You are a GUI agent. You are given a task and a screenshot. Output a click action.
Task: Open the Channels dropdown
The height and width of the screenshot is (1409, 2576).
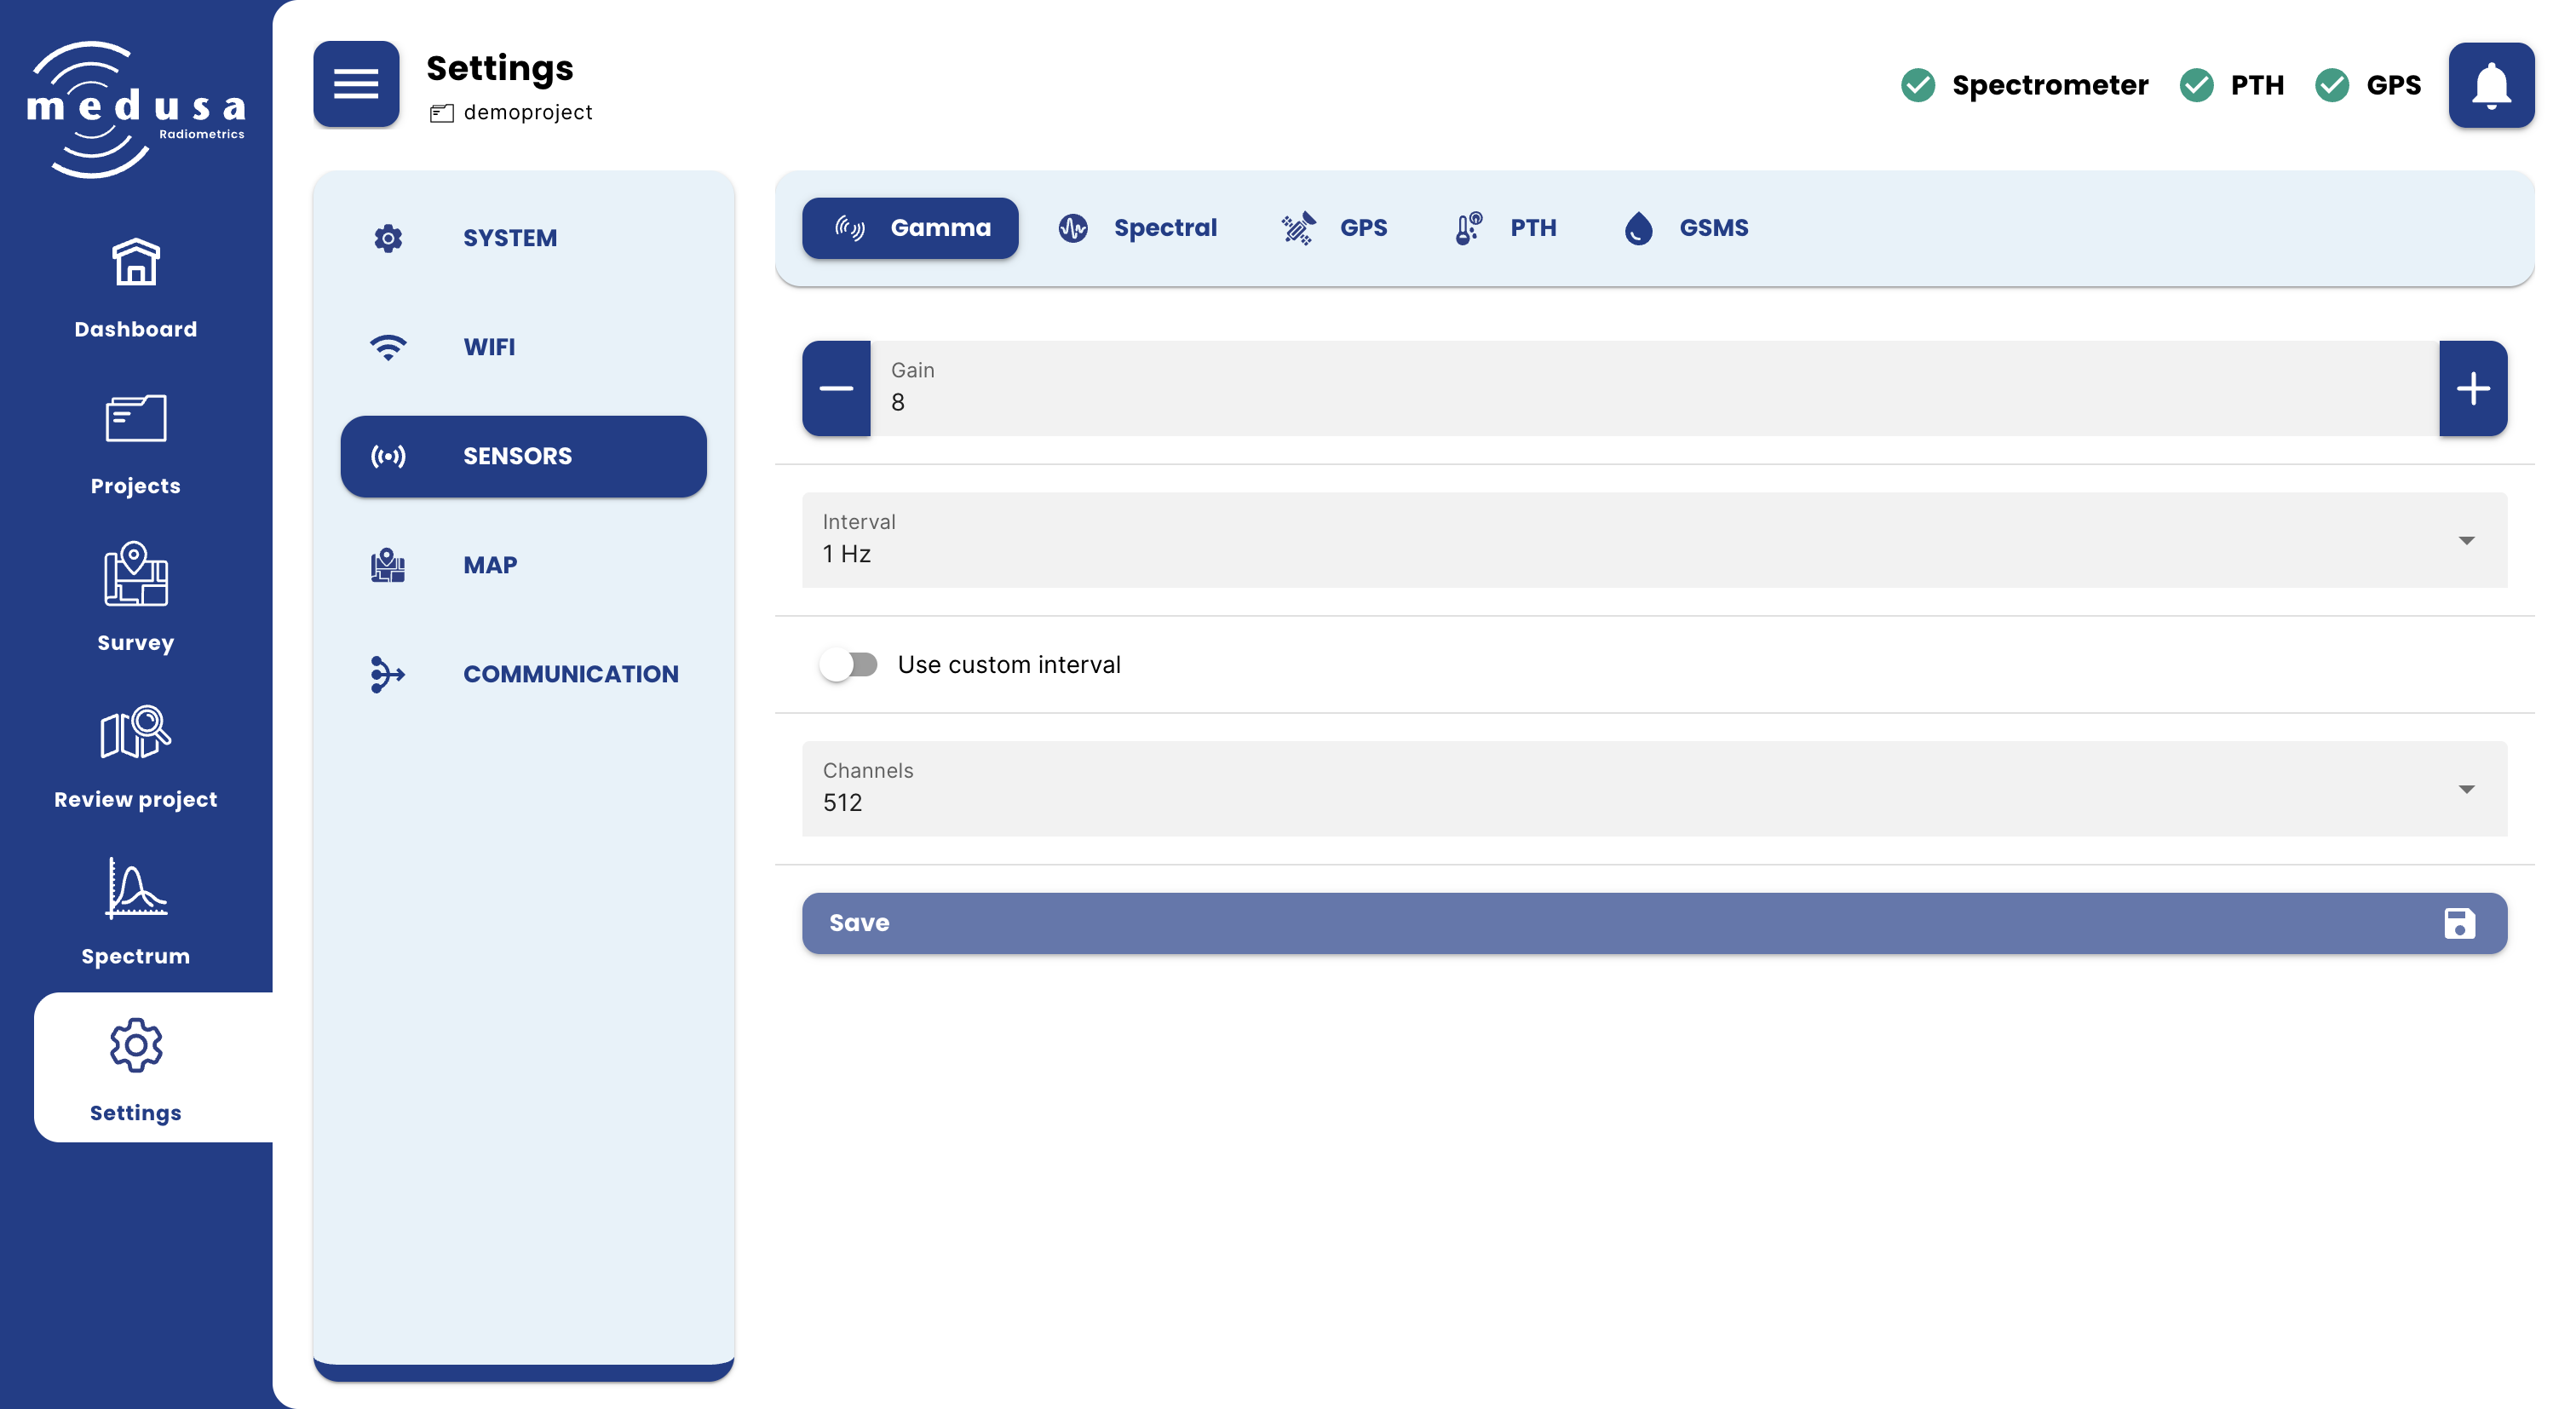[1654, 789]
